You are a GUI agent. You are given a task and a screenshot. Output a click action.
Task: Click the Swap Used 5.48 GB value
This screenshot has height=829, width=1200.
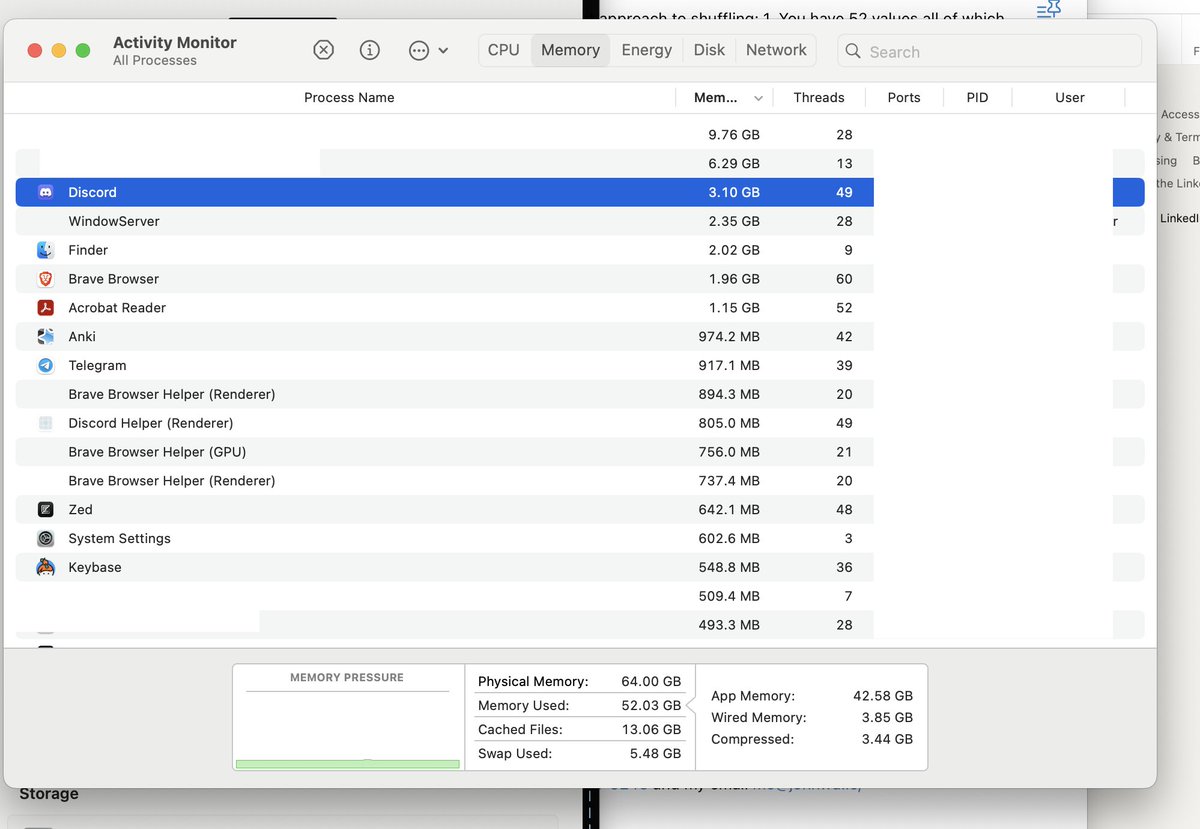656,753
